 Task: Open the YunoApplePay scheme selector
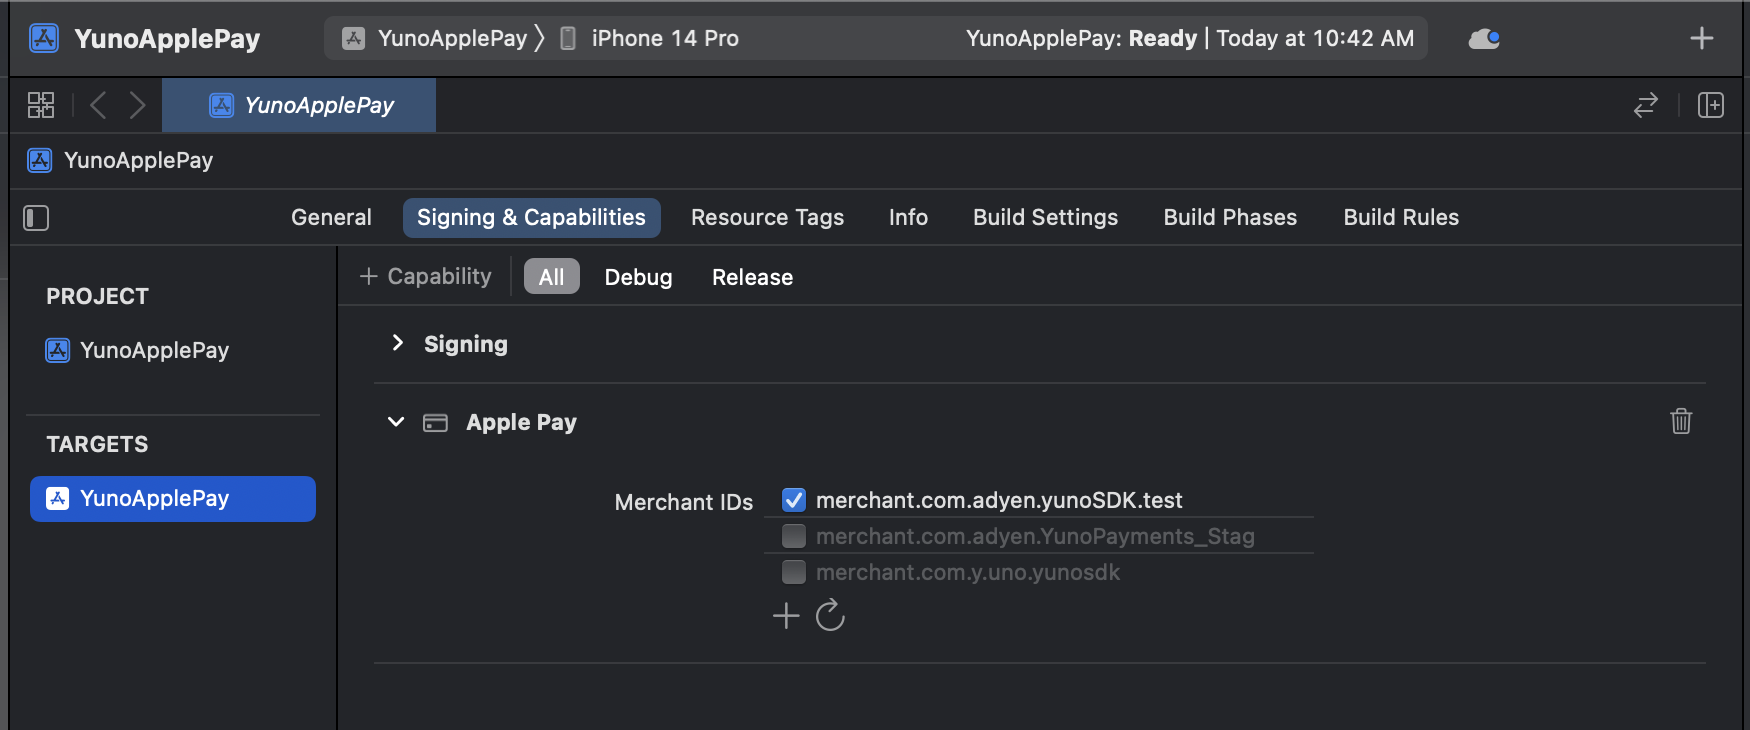point(435,38)
